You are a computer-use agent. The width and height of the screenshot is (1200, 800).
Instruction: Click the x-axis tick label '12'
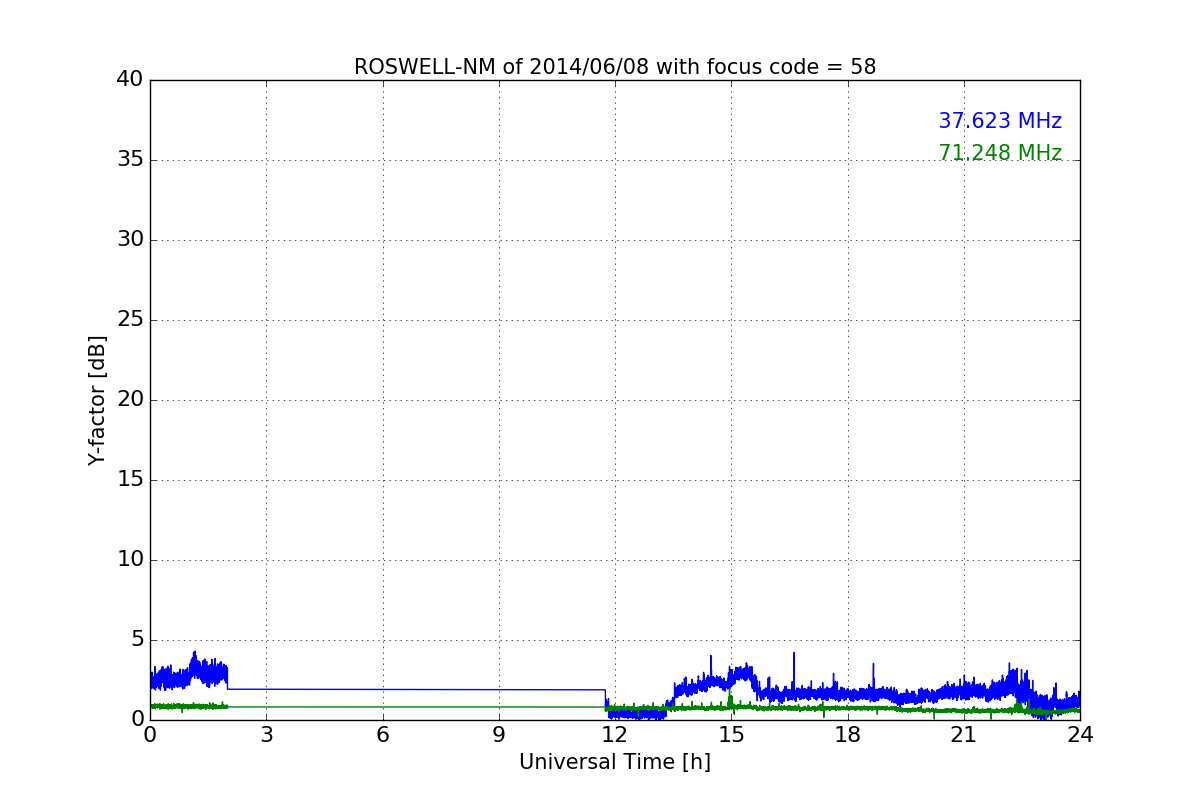615,735
